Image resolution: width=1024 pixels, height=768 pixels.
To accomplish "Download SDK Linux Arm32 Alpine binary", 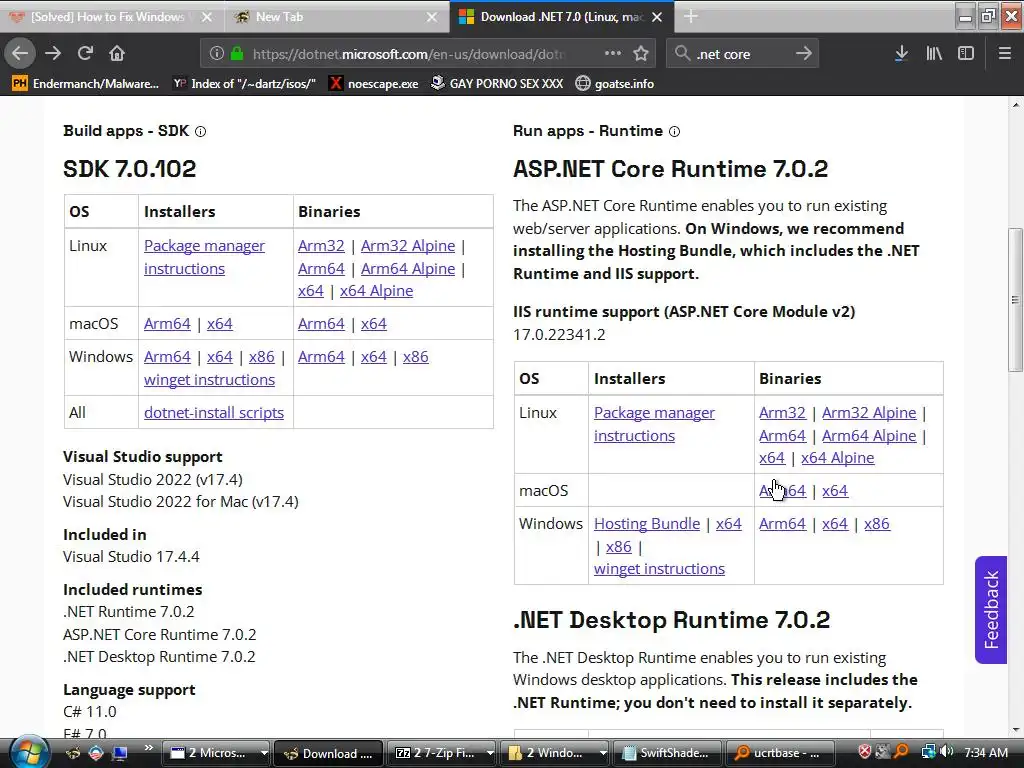I will (408, 246).
